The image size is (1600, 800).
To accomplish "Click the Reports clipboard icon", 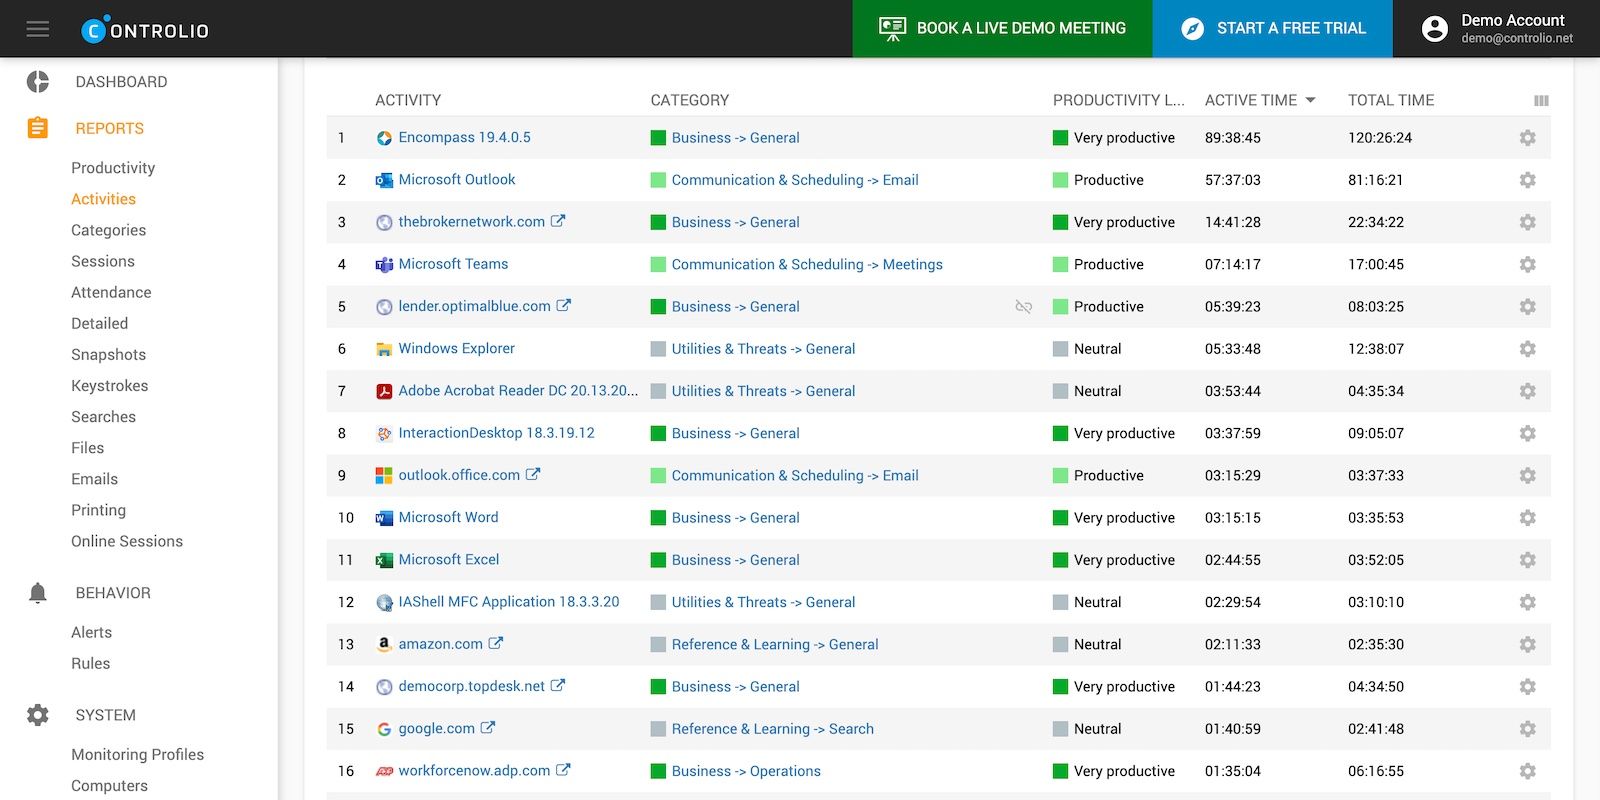I will click(x=38, y=128).
